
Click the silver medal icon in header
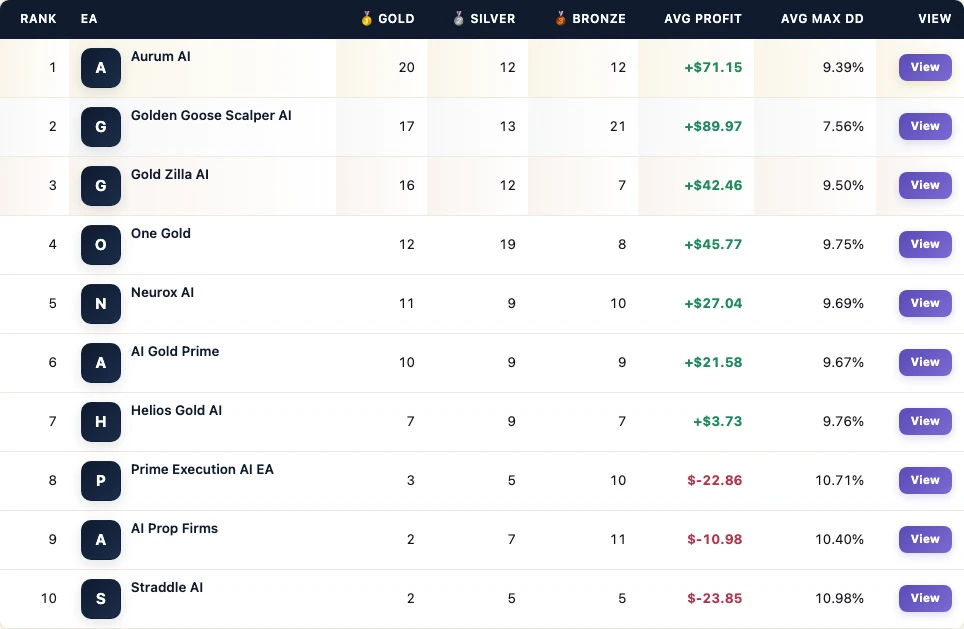(459, 18)
